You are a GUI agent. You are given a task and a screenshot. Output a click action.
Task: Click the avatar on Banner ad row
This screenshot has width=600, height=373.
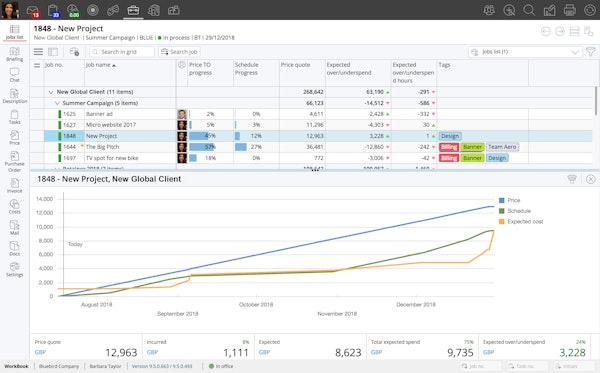182,114
